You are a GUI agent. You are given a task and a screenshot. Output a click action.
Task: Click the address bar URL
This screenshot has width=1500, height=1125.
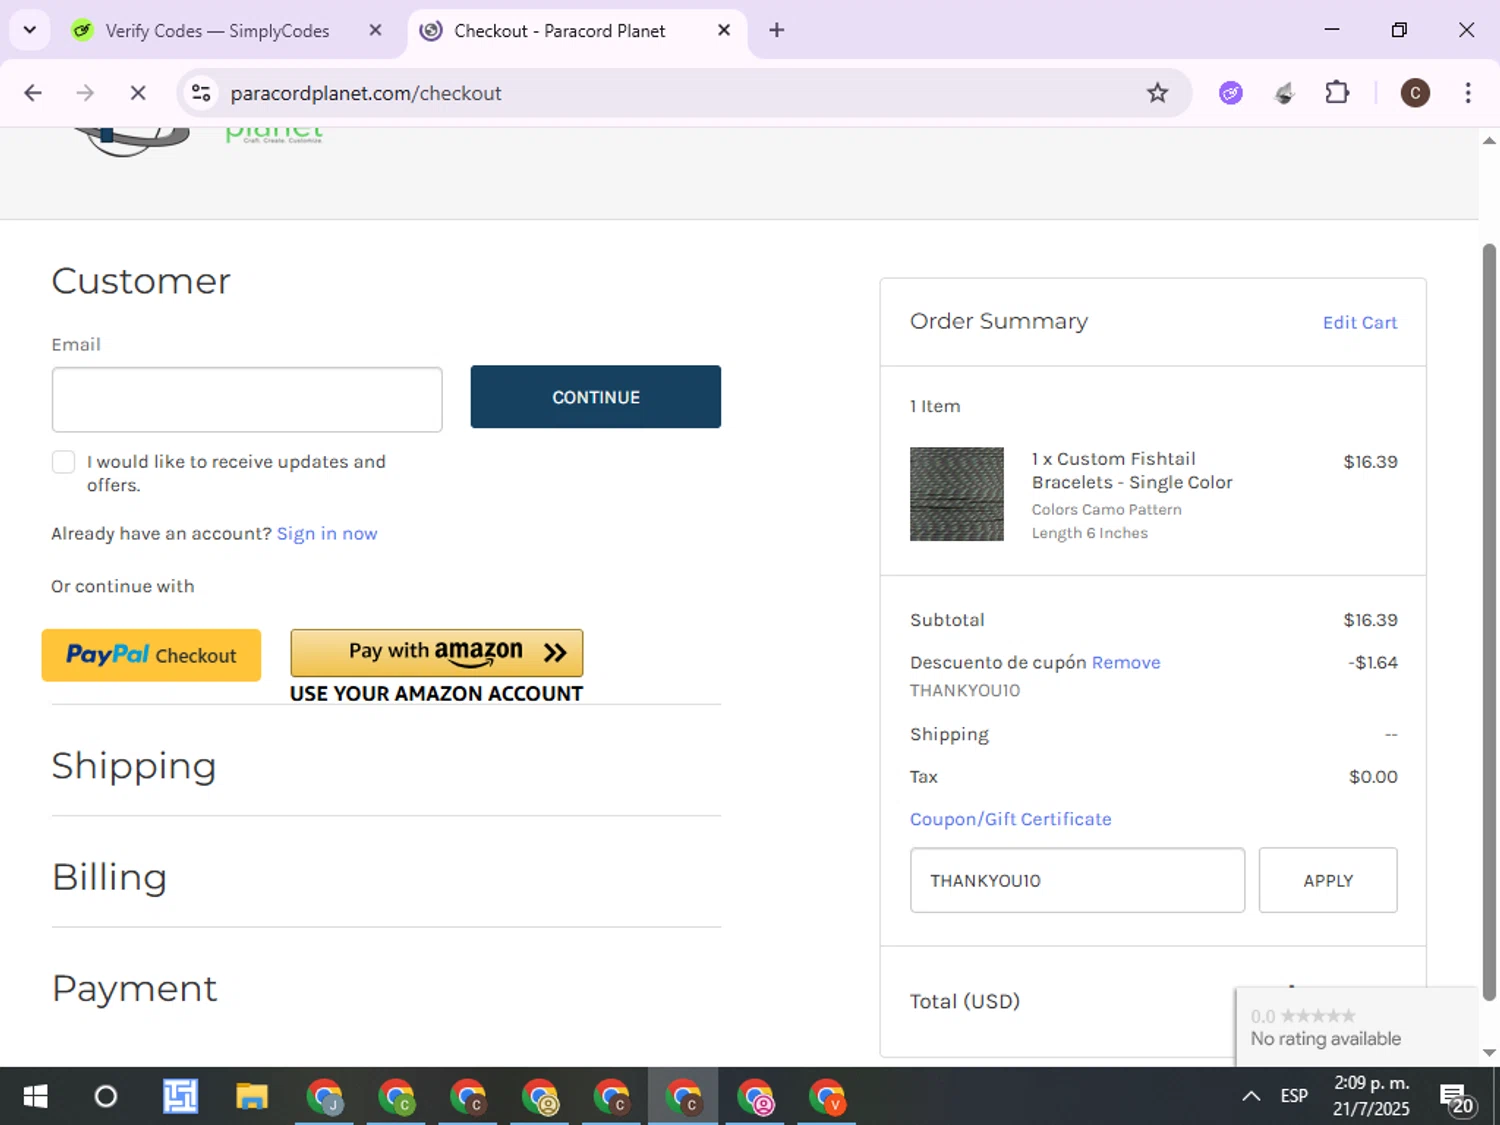[x=366, y=93]
